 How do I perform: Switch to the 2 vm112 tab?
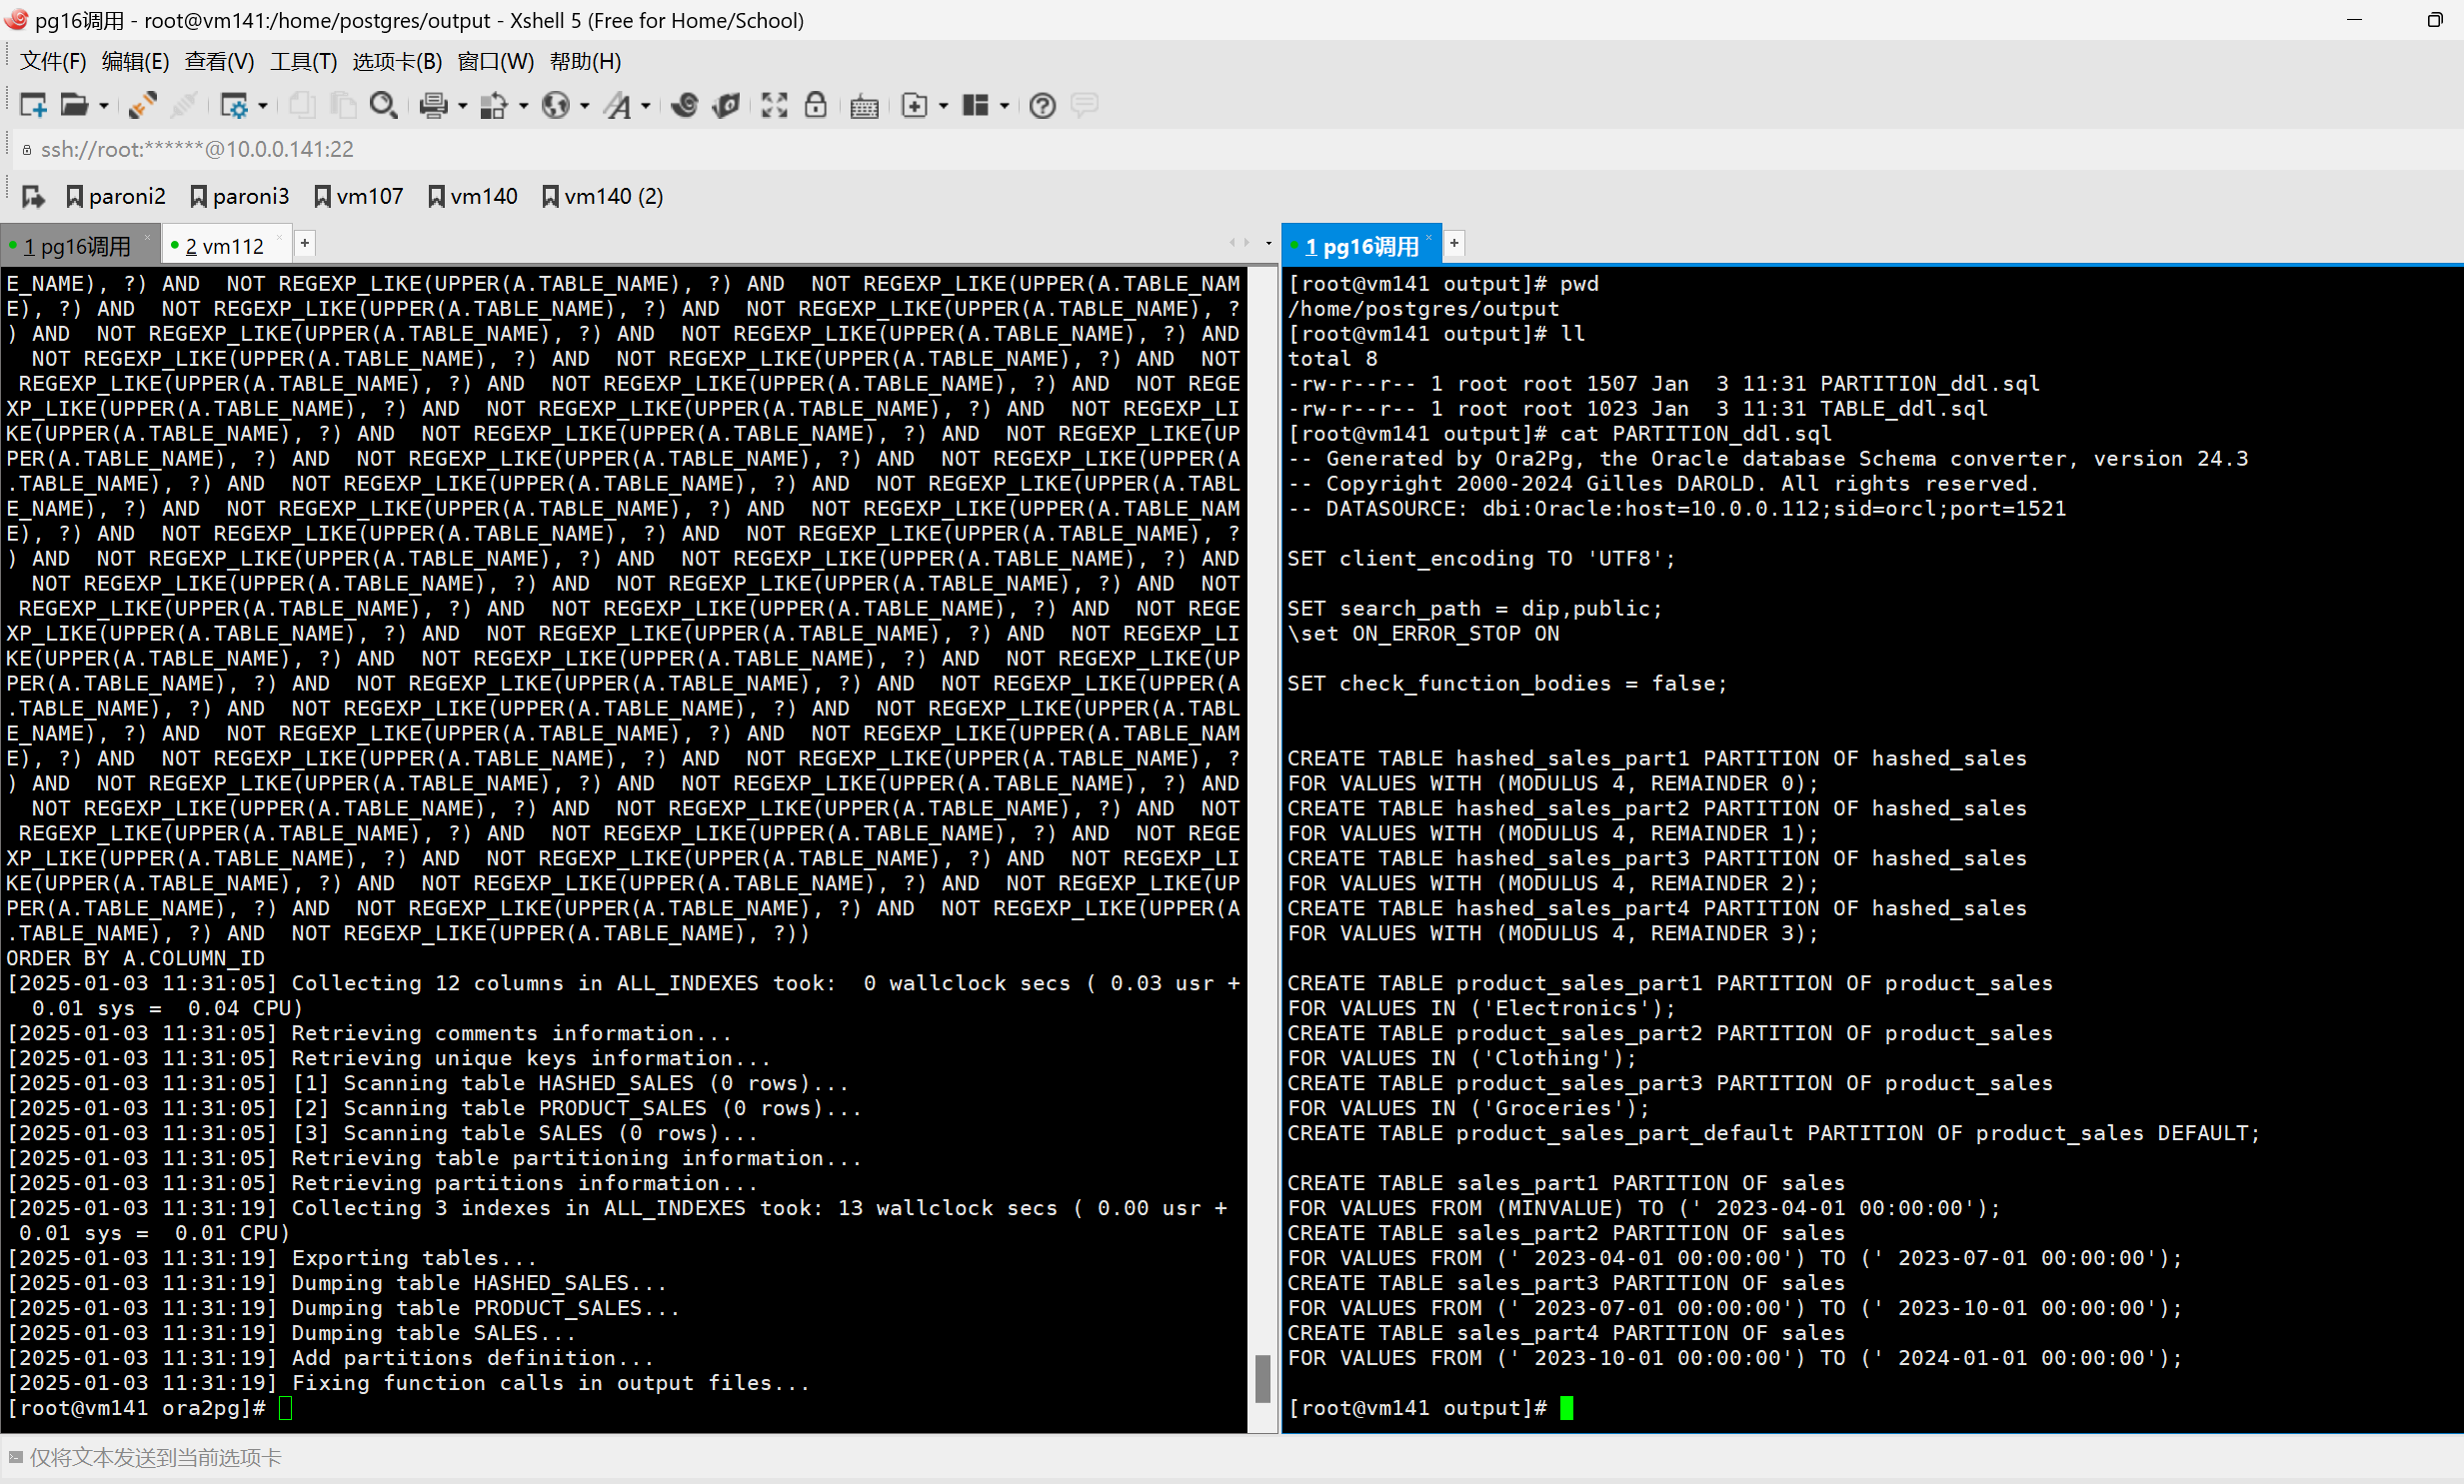(x=225, y=246)
